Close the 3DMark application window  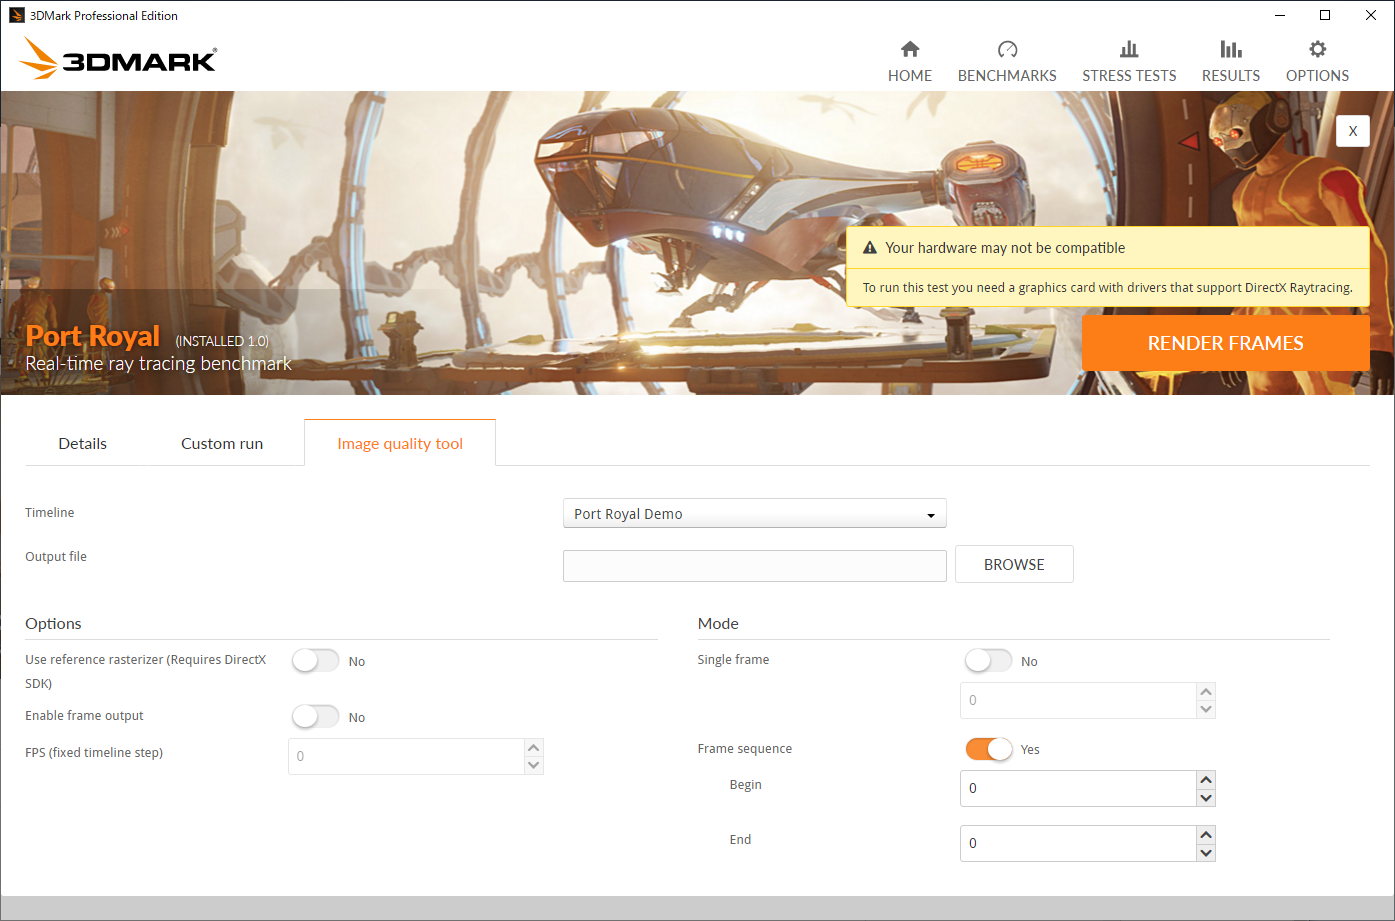[1371, 15]
